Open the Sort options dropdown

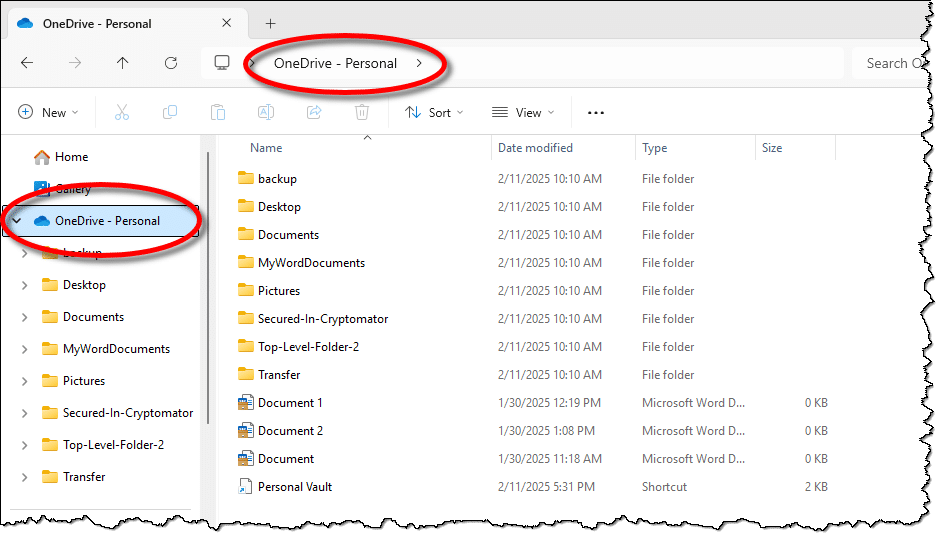tap(434, 112)
